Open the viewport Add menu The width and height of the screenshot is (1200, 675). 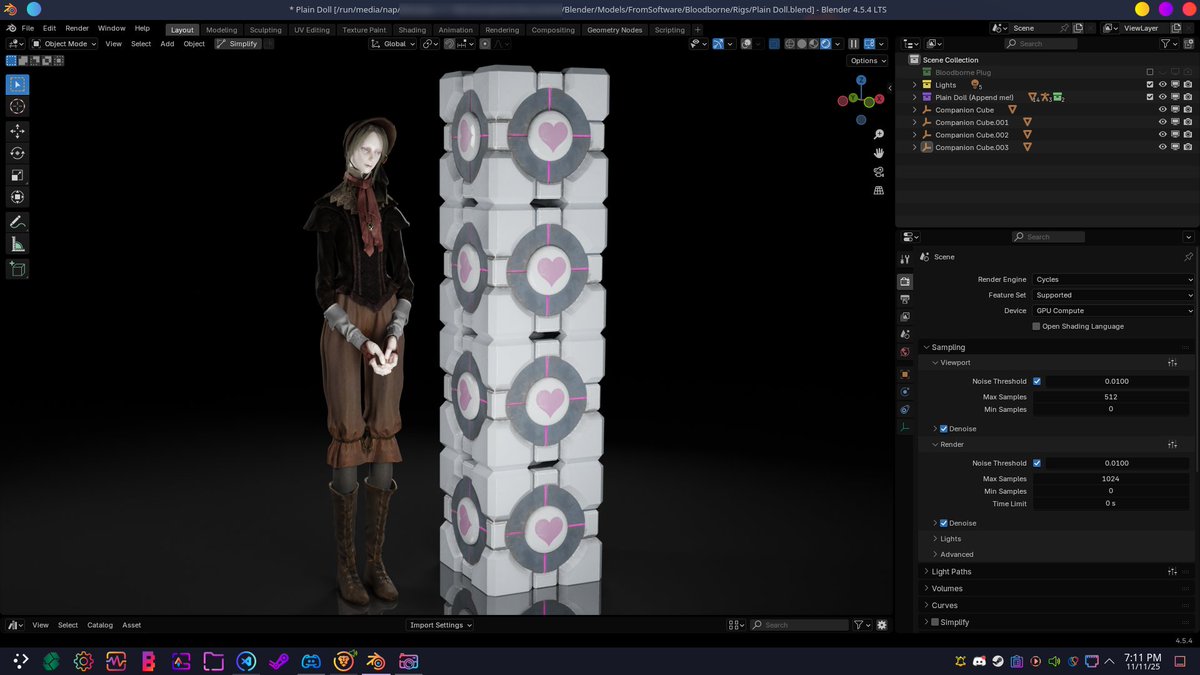tap(167, 44)
